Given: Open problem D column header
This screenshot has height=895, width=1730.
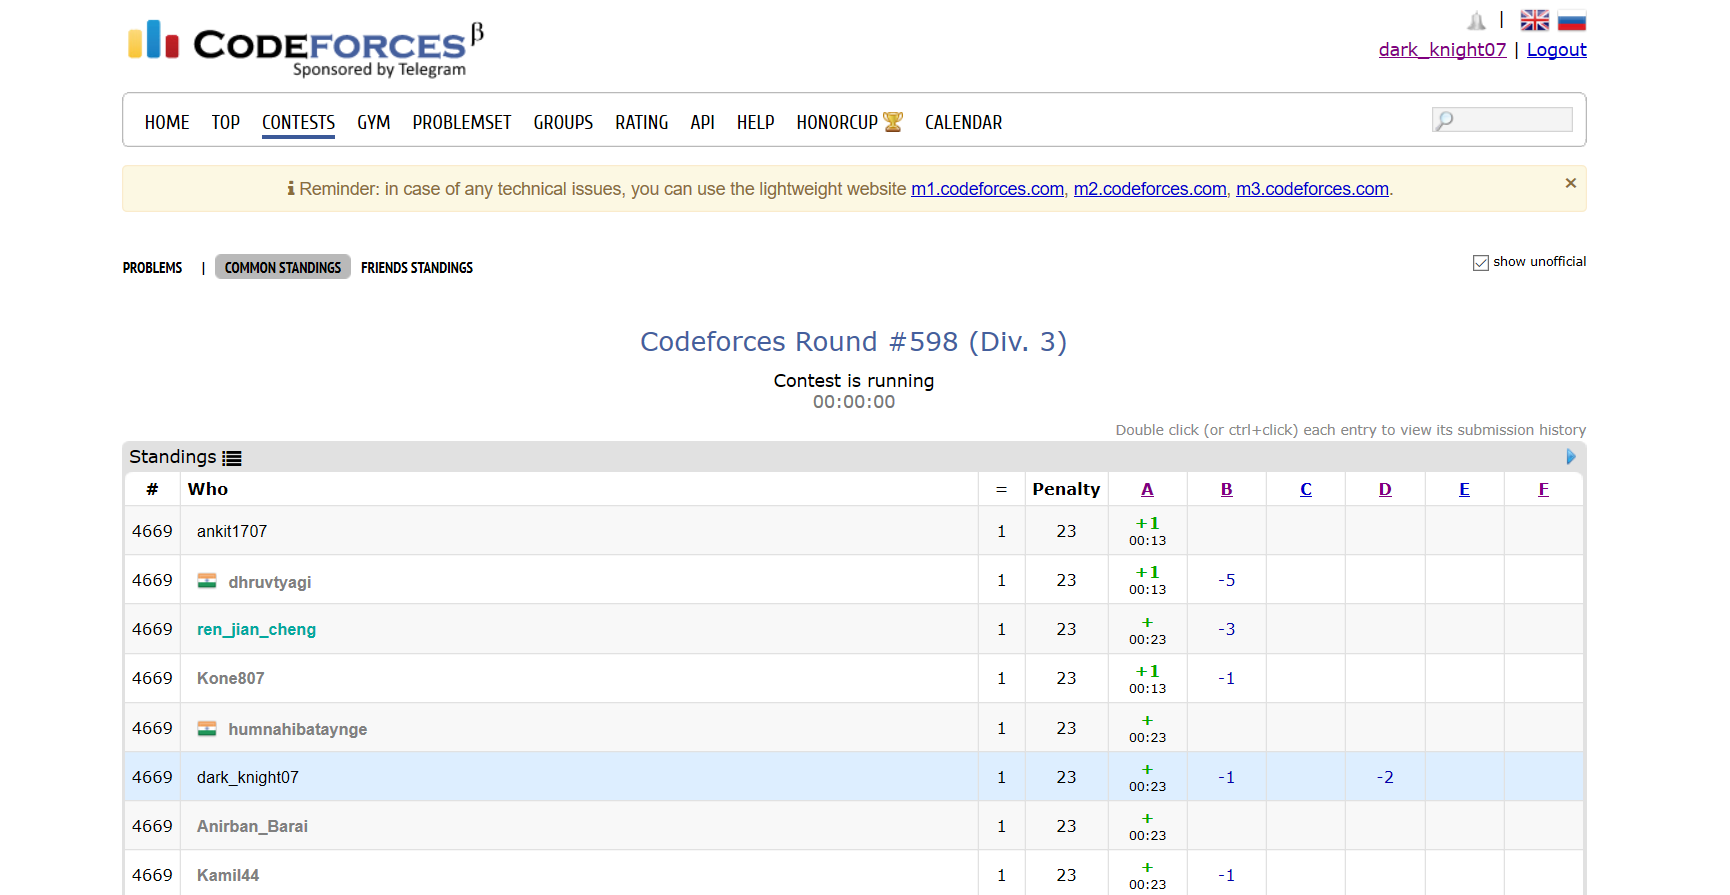Looking at the screenshot, I should (1385, 489).
